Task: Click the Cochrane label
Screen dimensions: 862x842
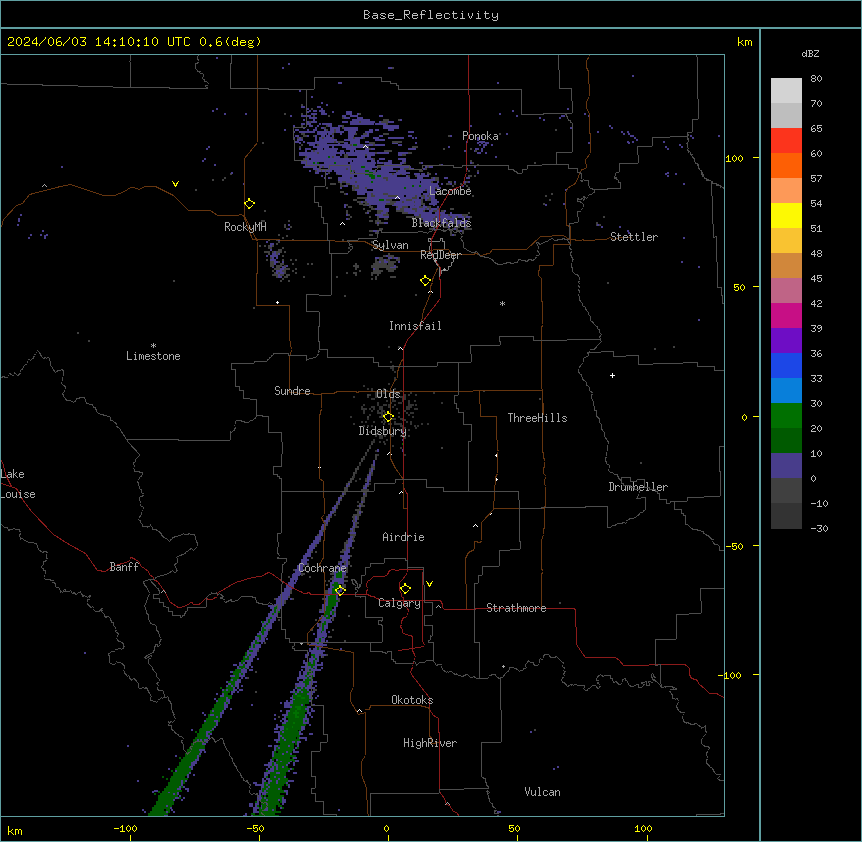Action: [322, 568]
